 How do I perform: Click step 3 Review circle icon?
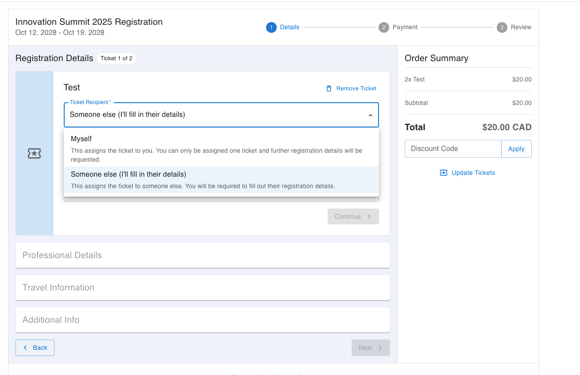(x=502, y=27)
